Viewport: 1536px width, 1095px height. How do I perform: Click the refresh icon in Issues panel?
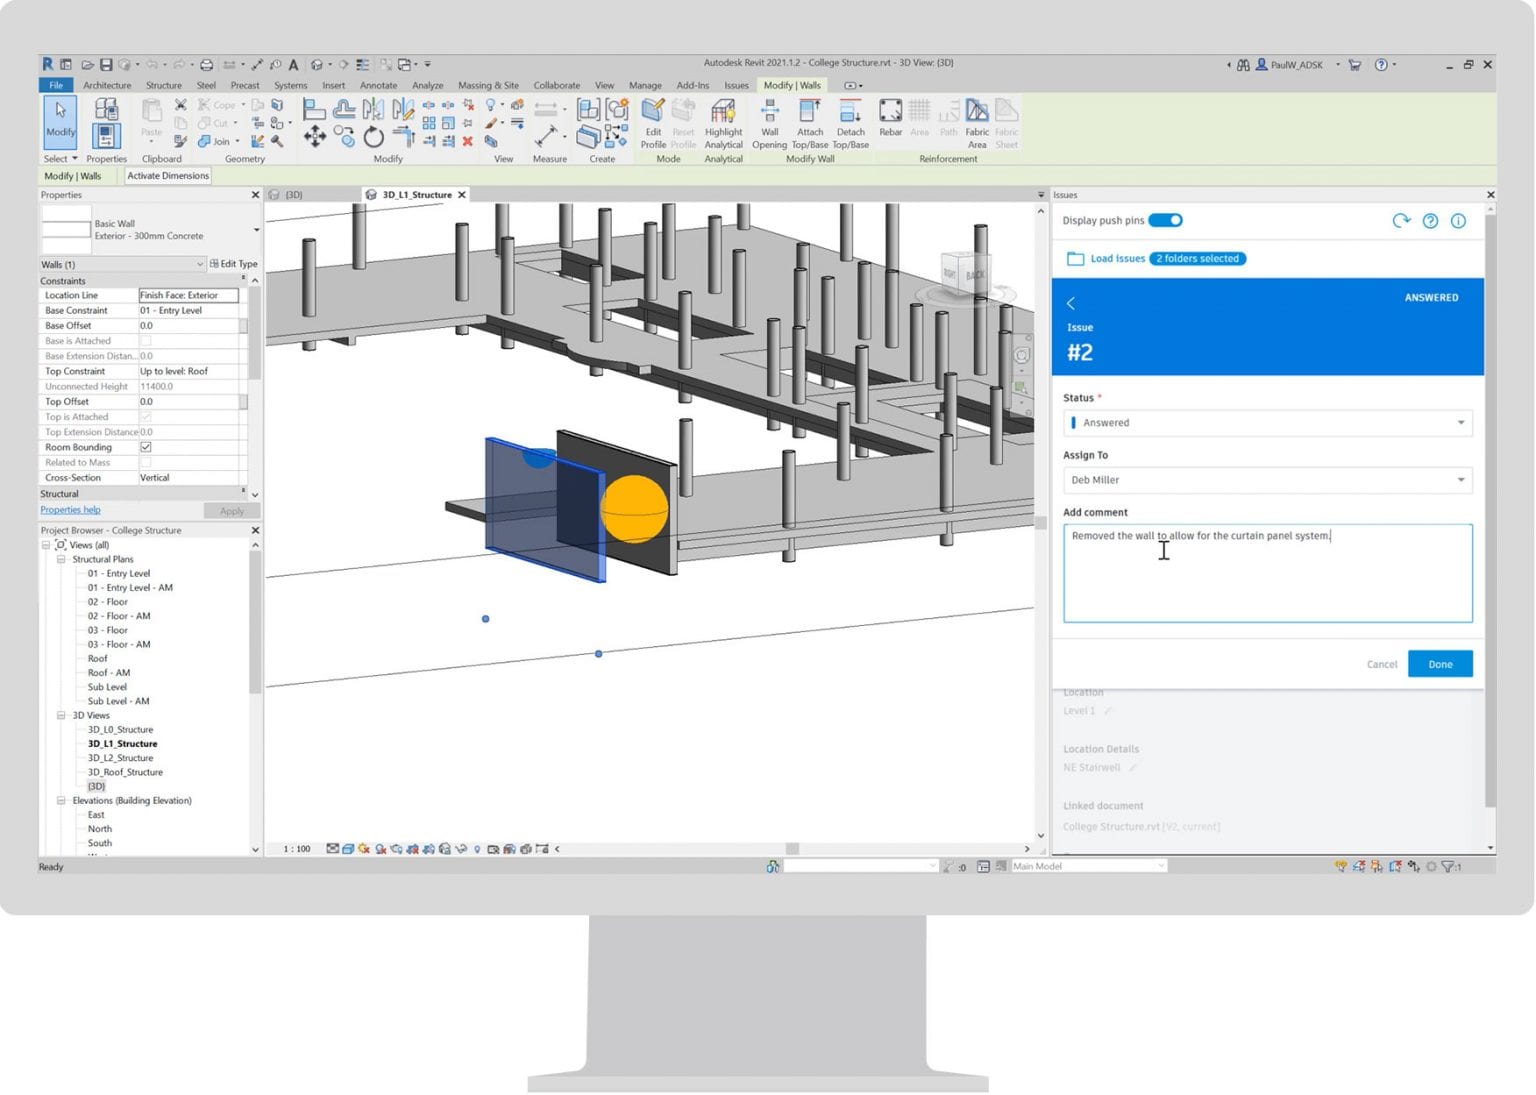tap(1402, 221)
